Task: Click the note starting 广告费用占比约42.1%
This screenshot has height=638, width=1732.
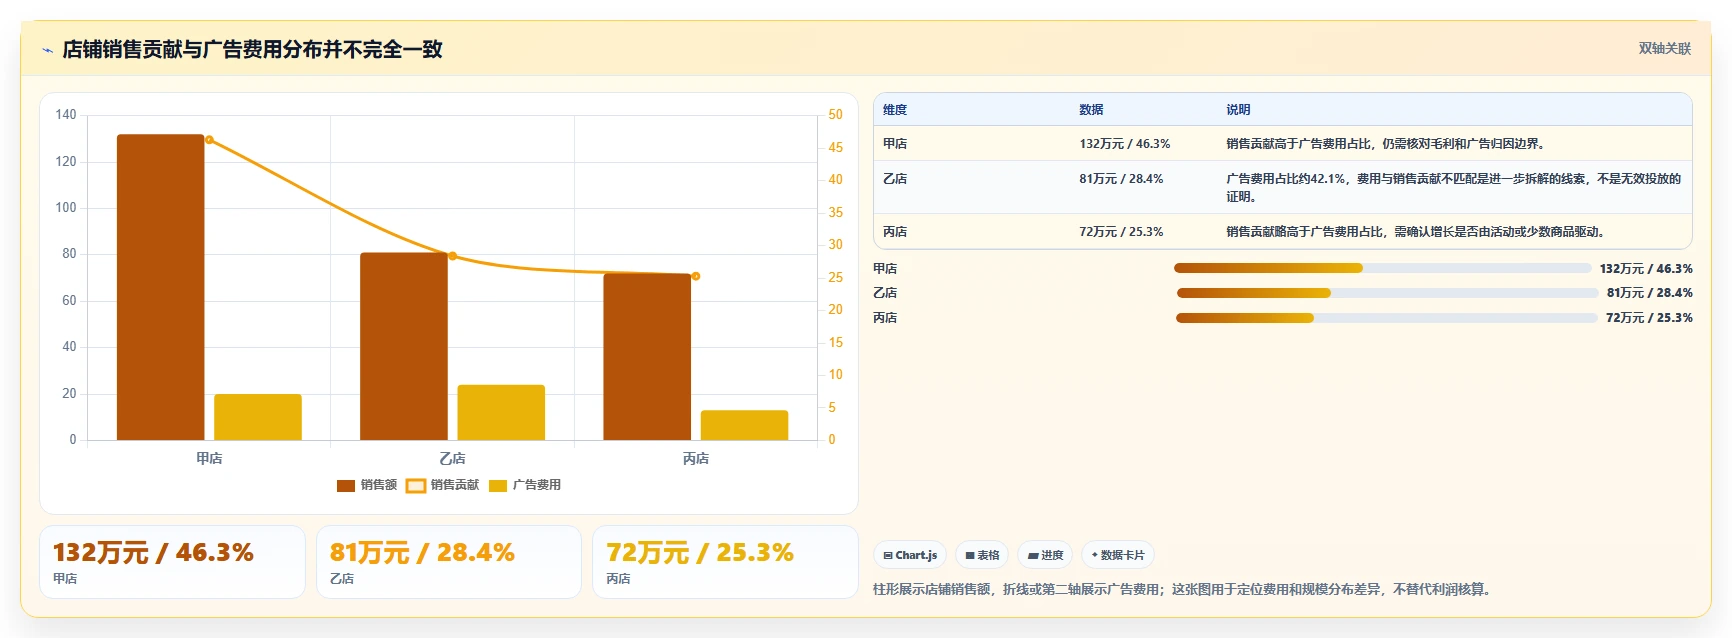Action: coord(1454,188)
